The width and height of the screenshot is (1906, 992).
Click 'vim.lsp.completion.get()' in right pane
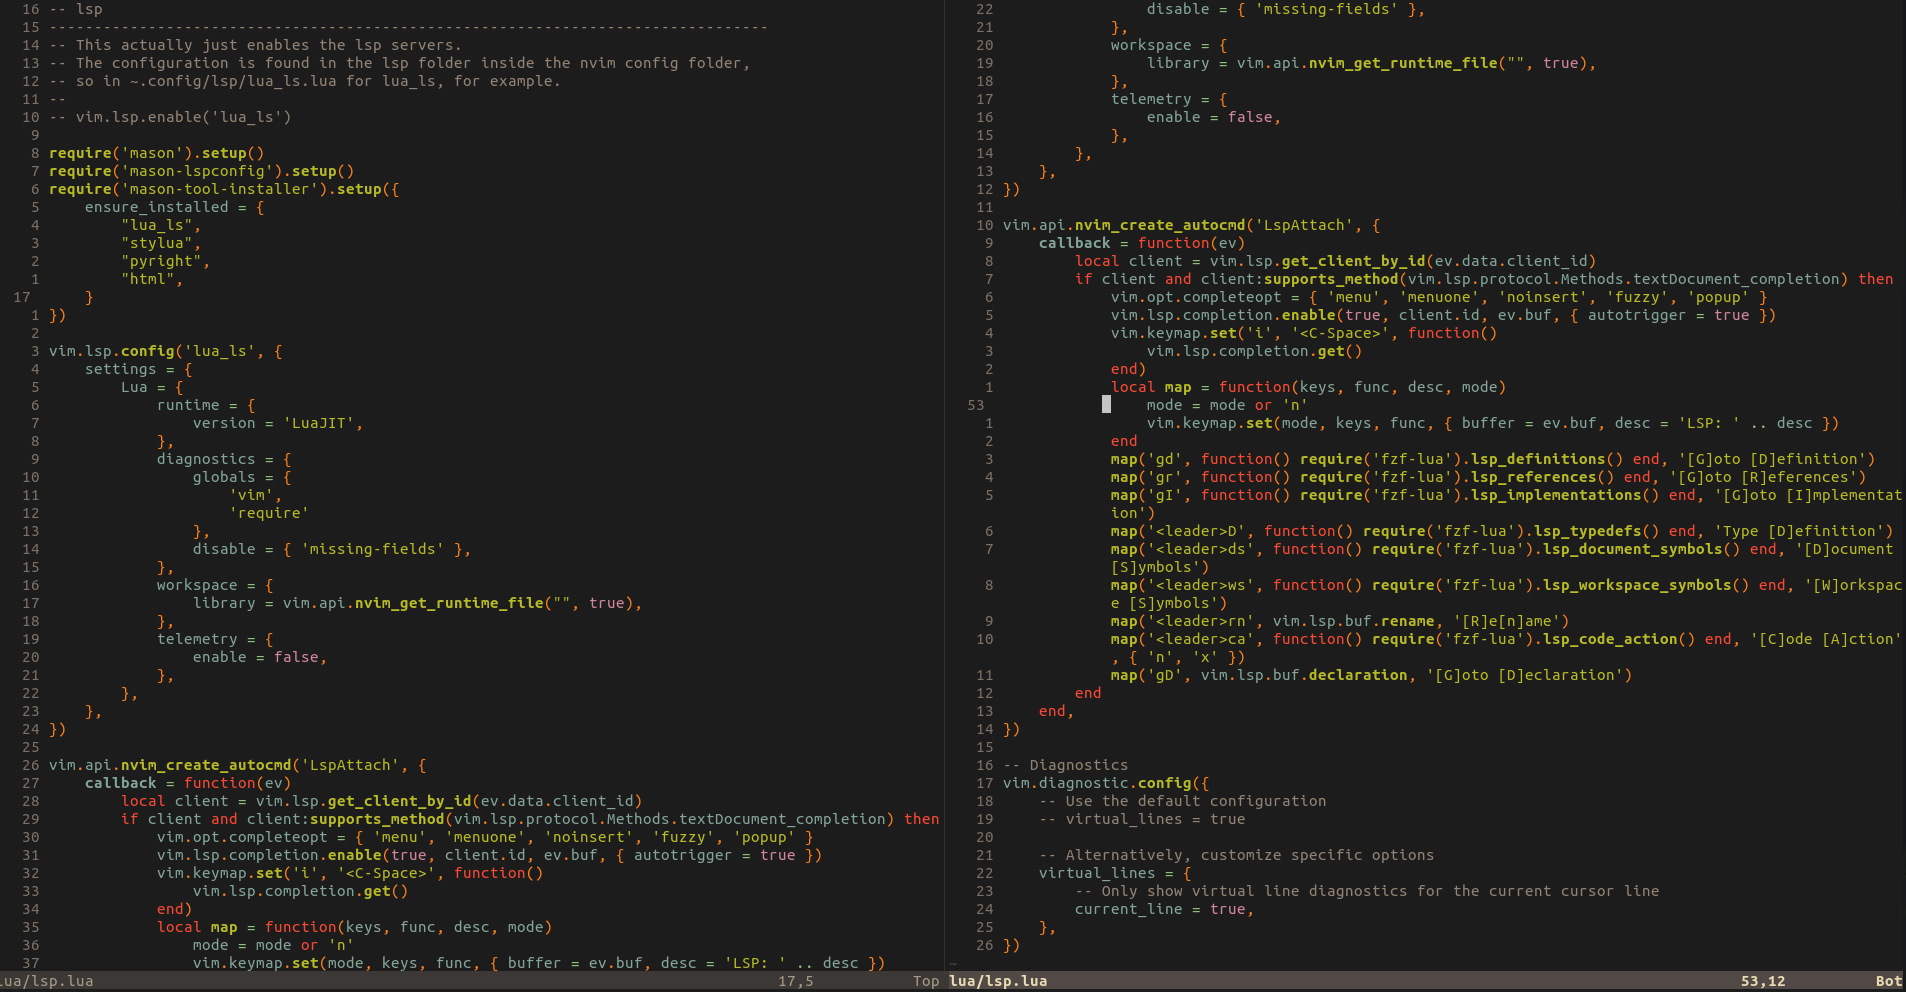(1255, 351)
